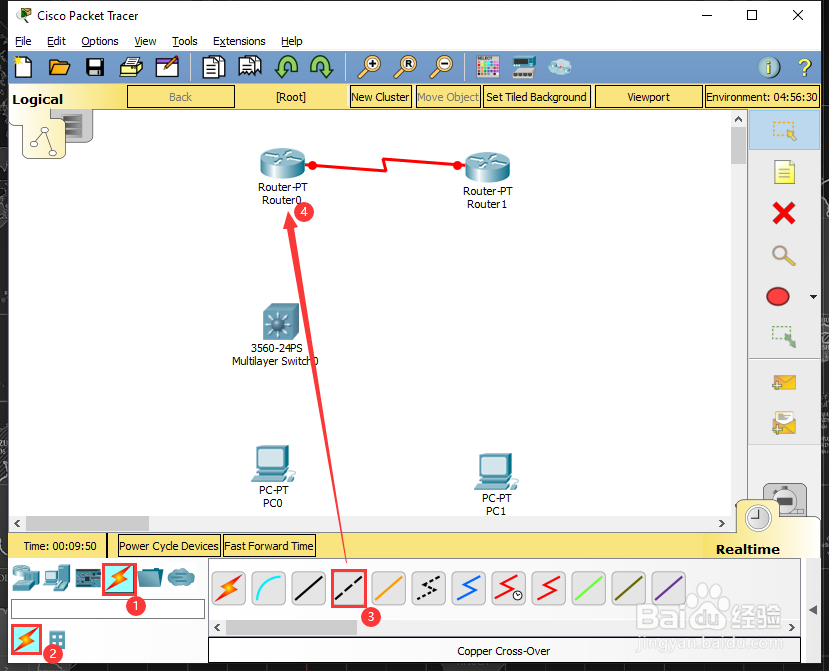Click the Environment time button
The image size is (829, 671).
point(762,97)
